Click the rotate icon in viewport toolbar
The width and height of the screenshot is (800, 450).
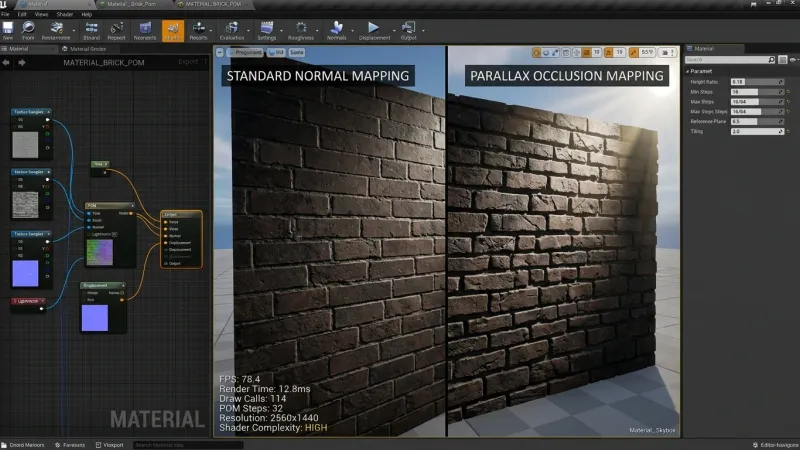[x=546, y=53]
